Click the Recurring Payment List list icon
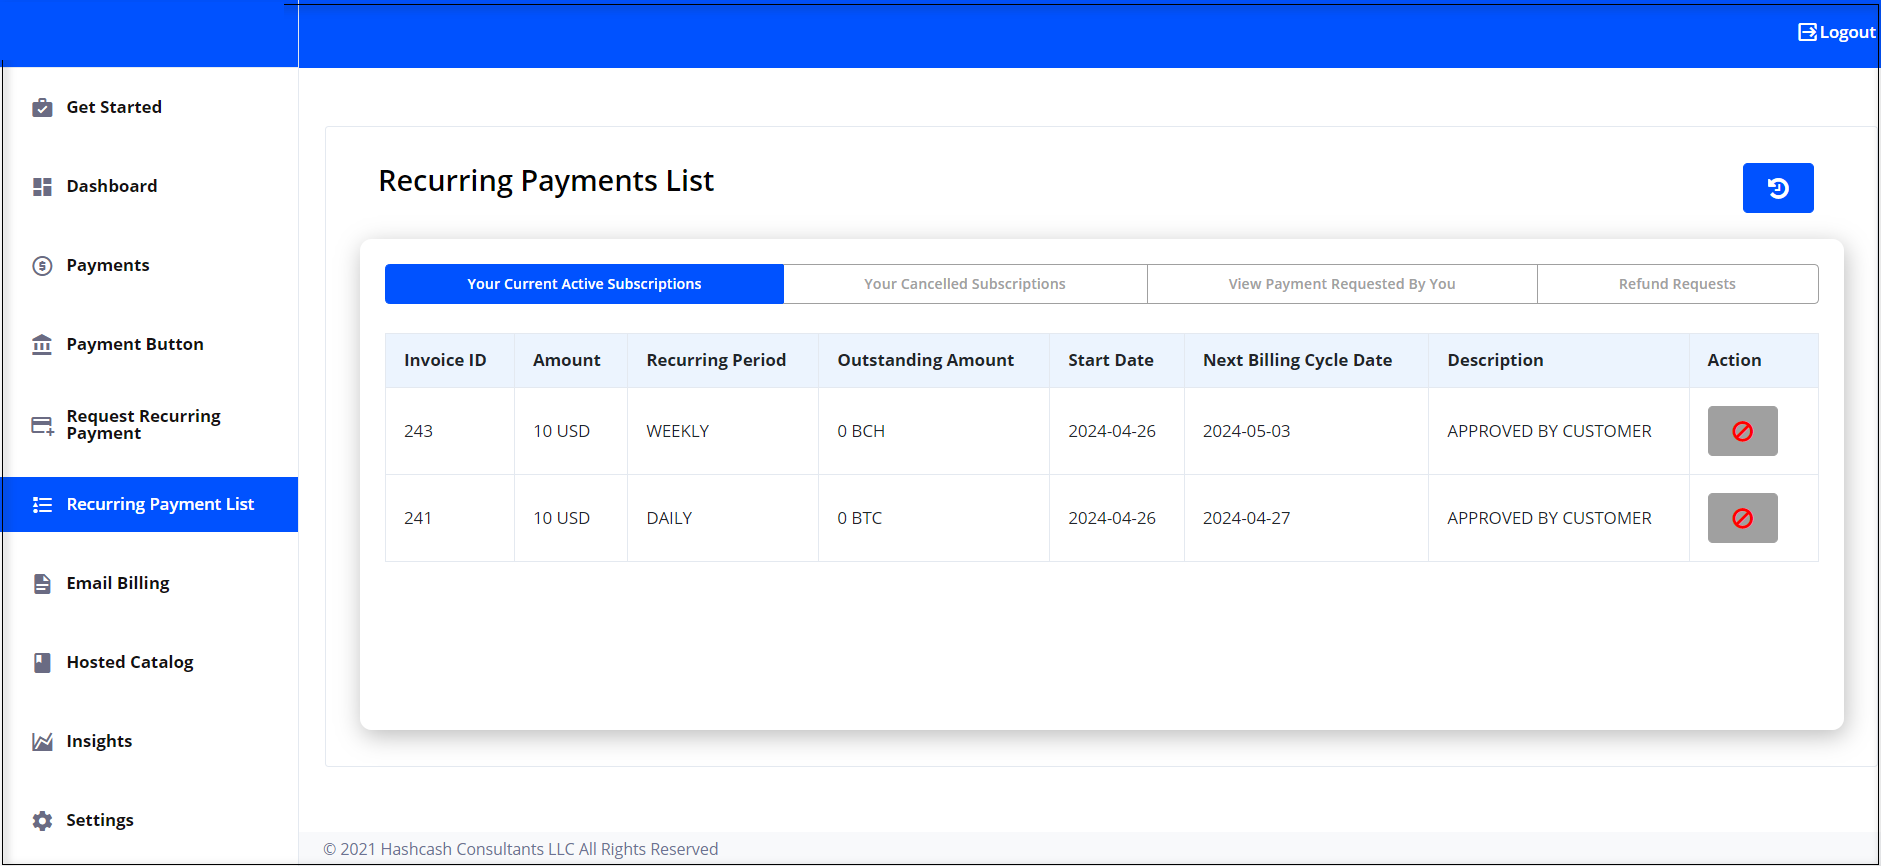Viewport: 1881px width, 866px height. pos(42,505)
